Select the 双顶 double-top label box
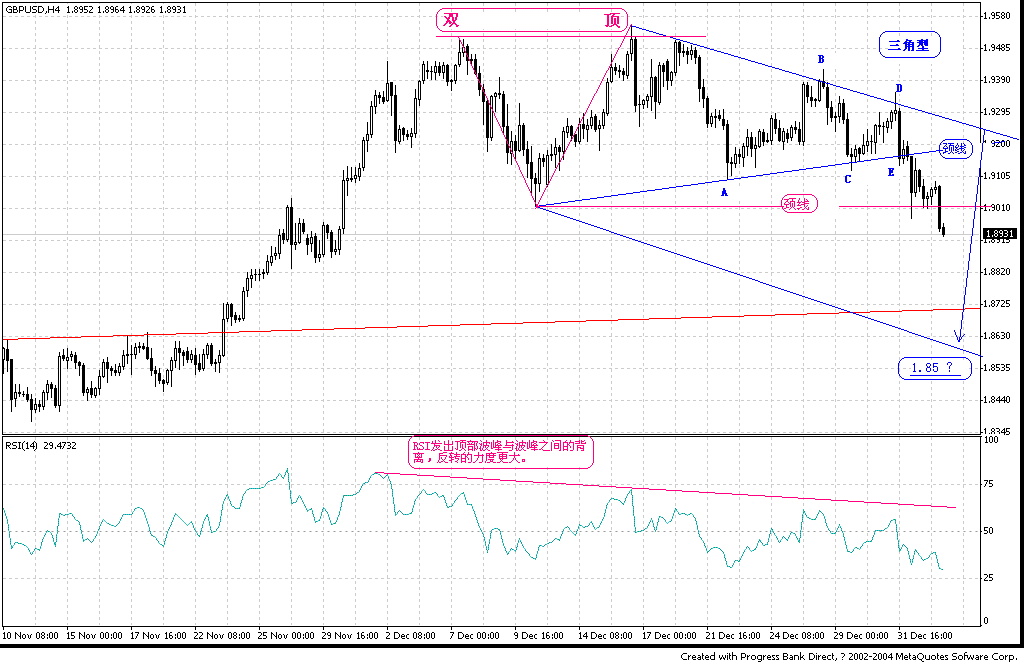The image size is (1024, 664). tap(532, 20)
